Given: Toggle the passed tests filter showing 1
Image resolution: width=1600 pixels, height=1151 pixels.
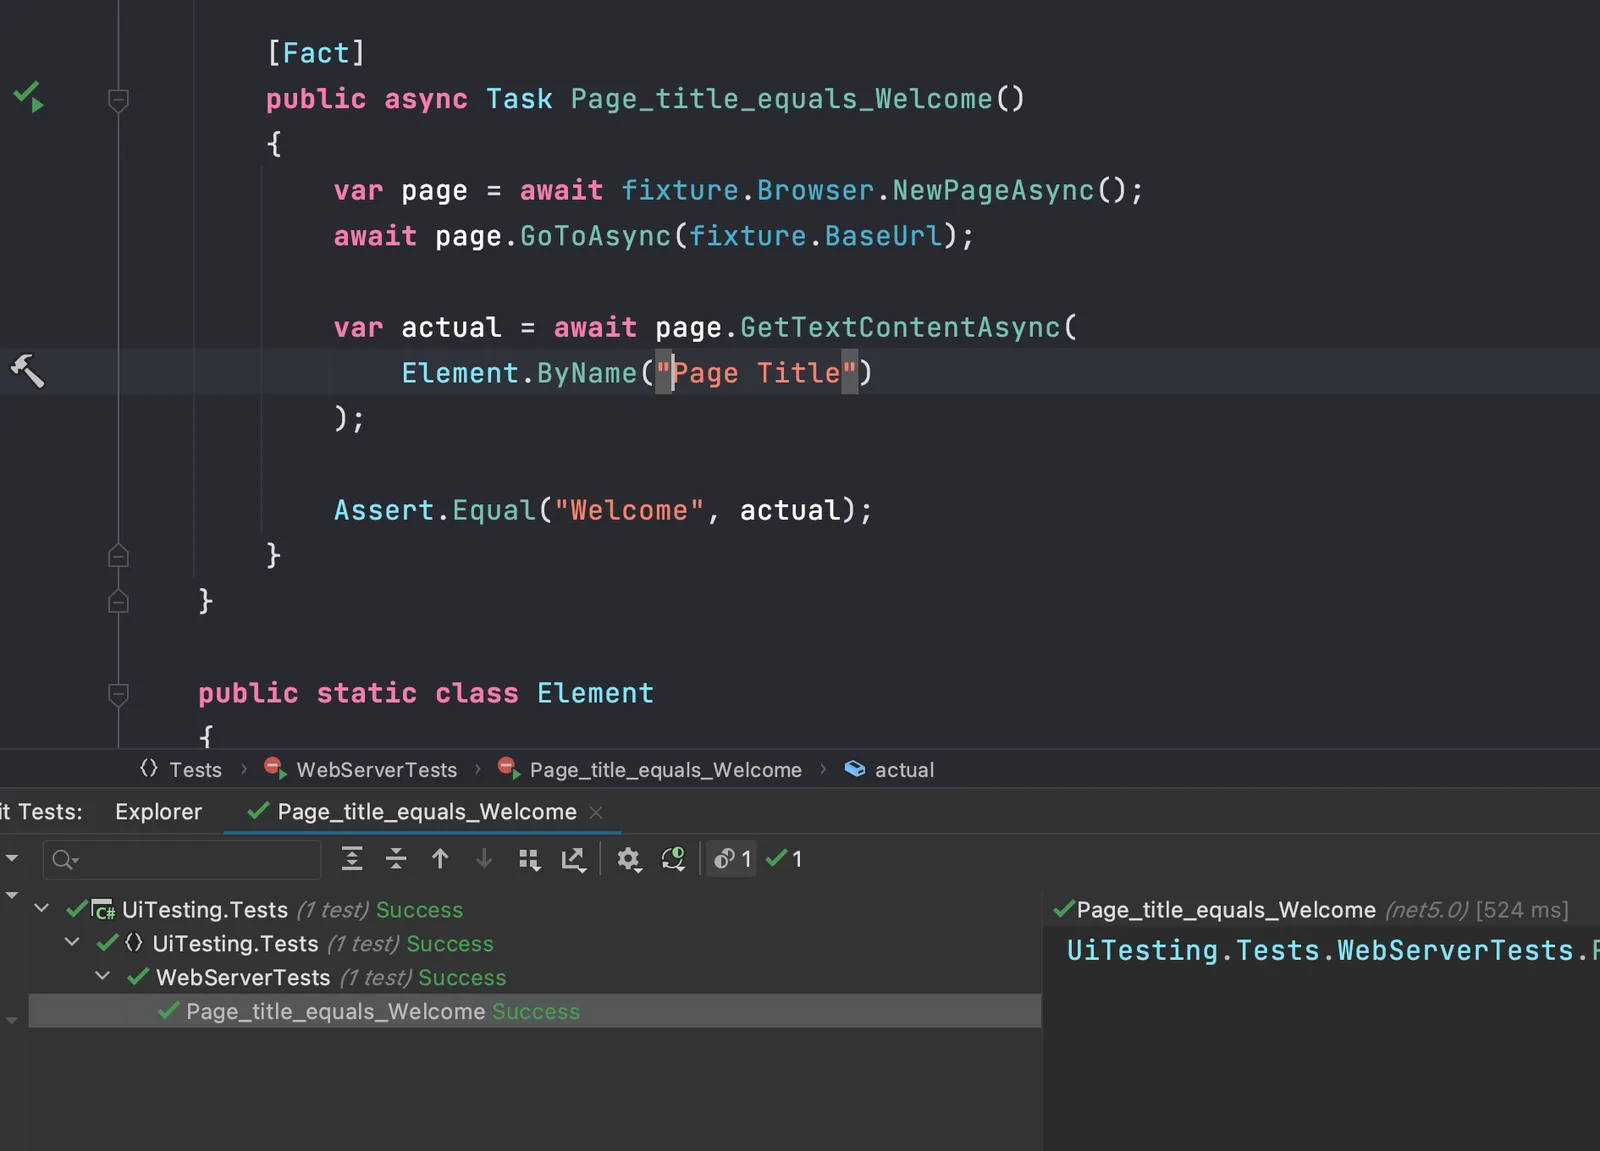Looking at the screenshot, I should click(x=784, y=859).
